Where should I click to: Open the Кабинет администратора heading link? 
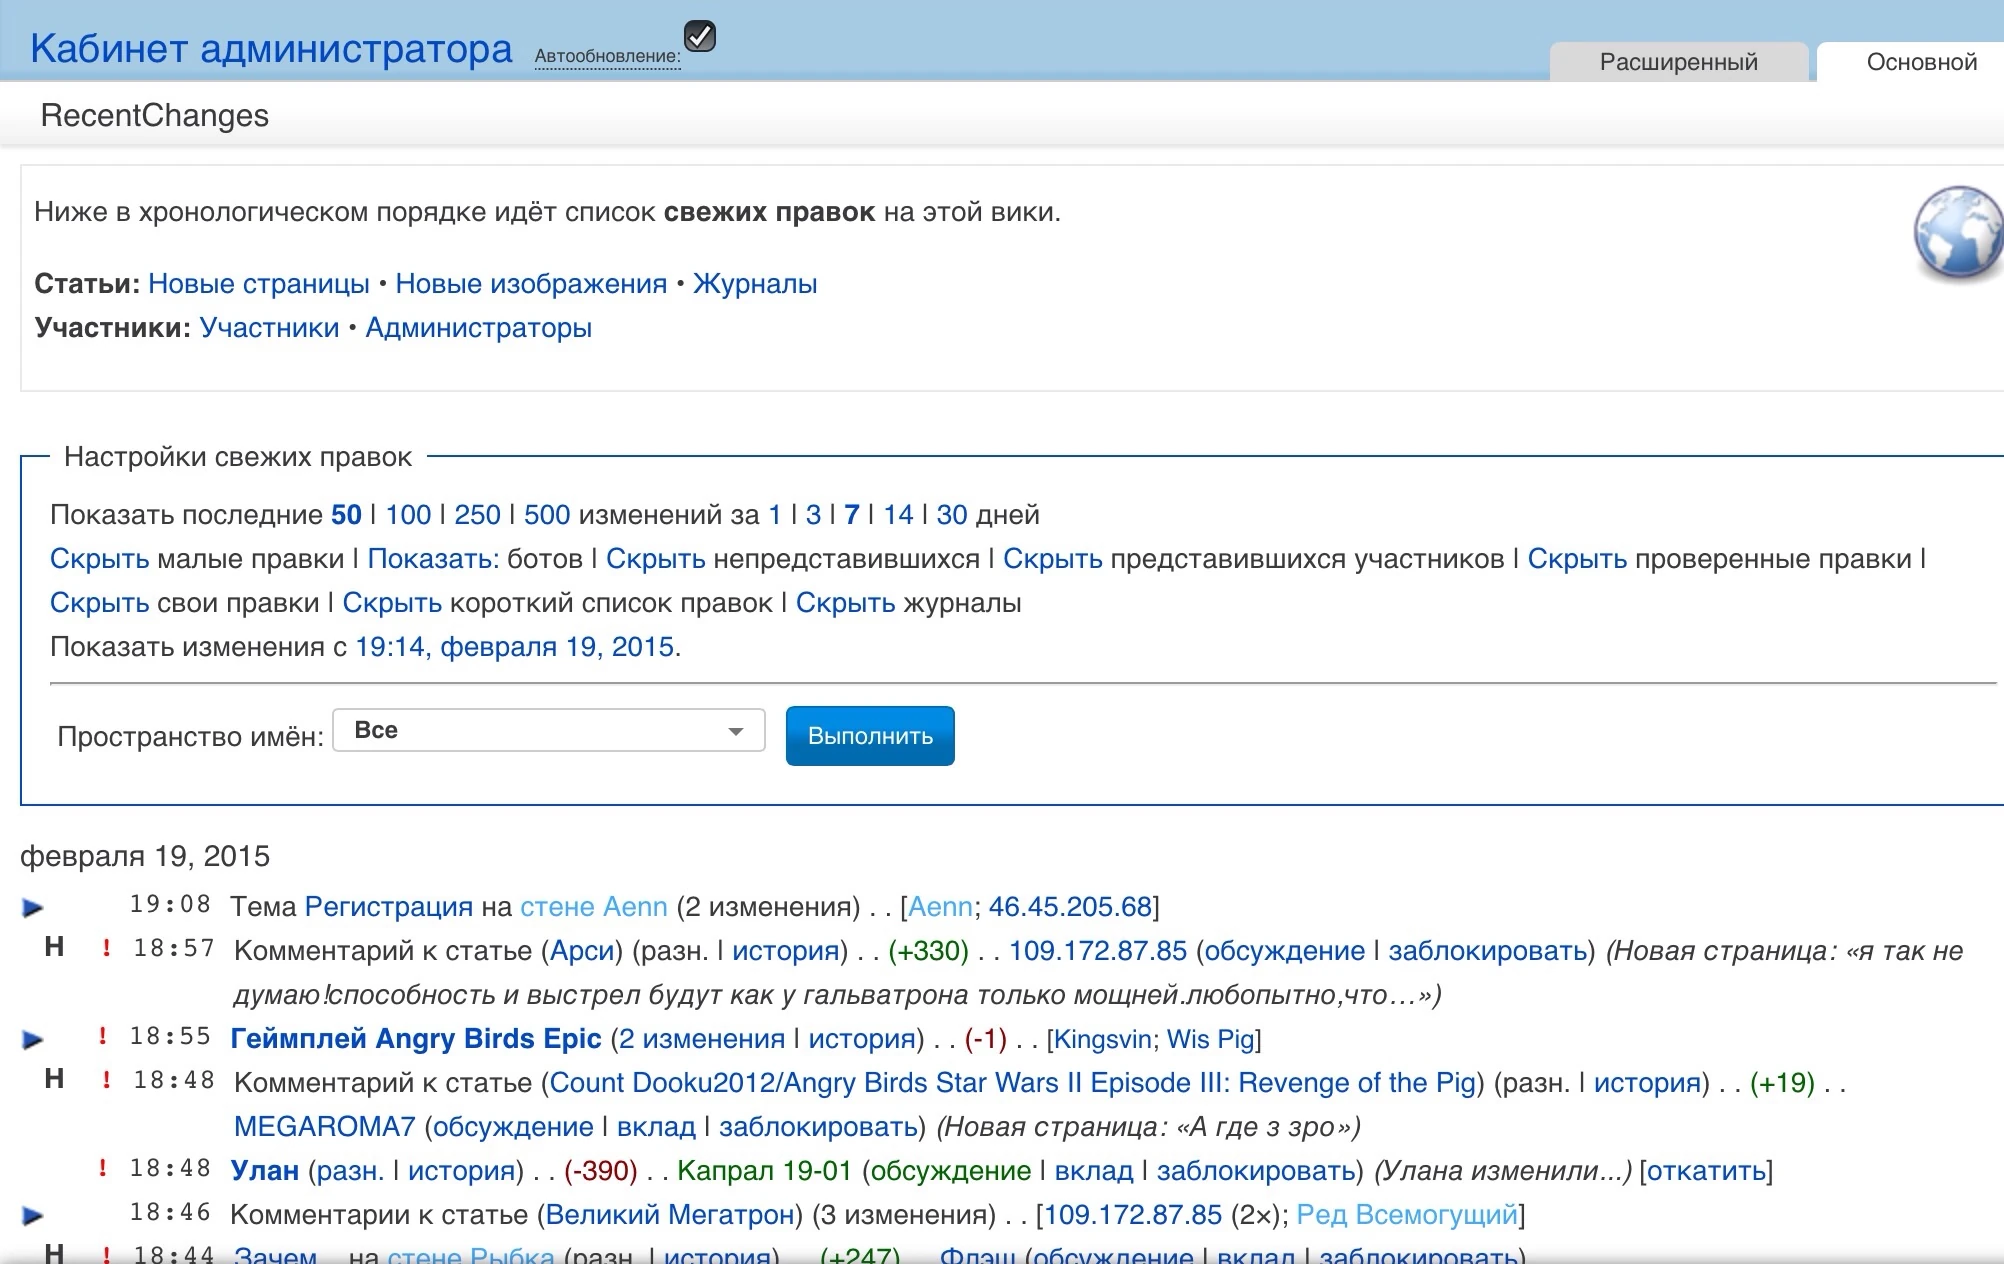coord(271,48)
